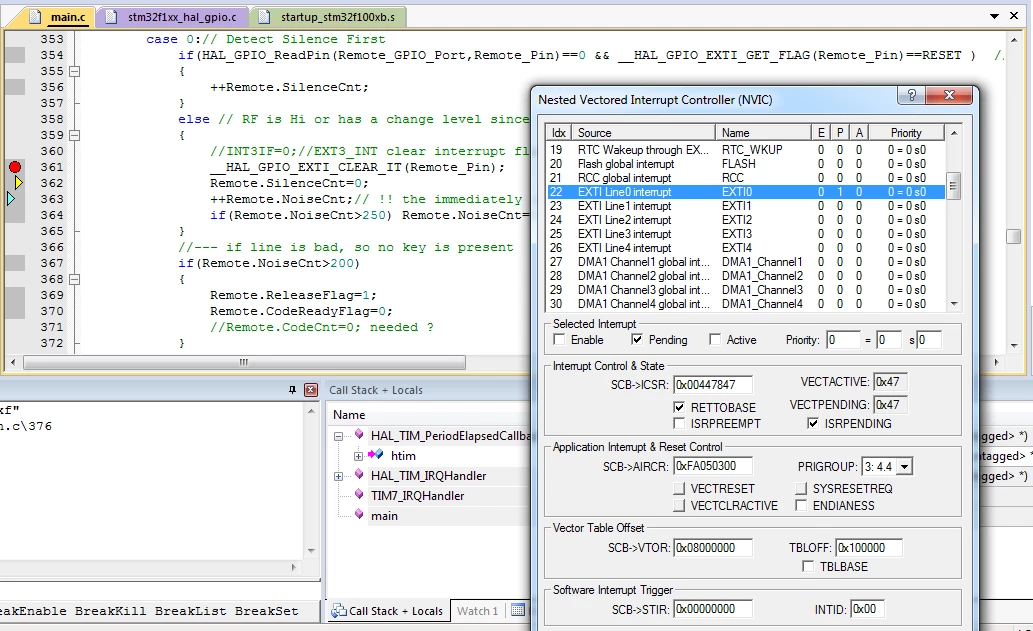This screenshot has height=631, width=1033.
Task: Click the INTID input field
Action: click(x=867, y=609)
